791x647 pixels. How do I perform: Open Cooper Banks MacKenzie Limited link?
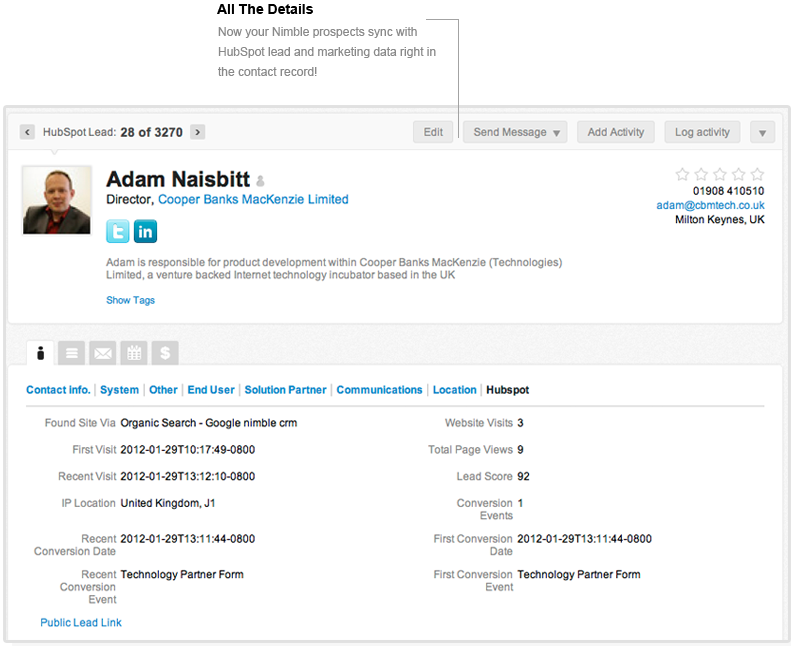click(x=253, y=199)
